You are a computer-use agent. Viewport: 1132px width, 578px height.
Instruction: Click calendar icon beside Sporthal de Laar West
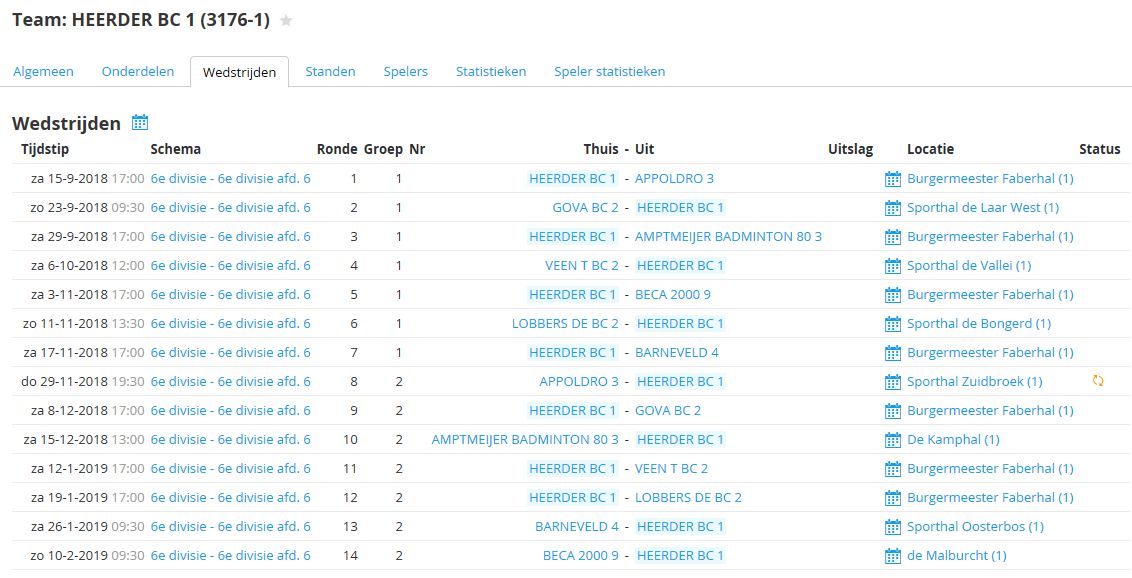[893, 208]
